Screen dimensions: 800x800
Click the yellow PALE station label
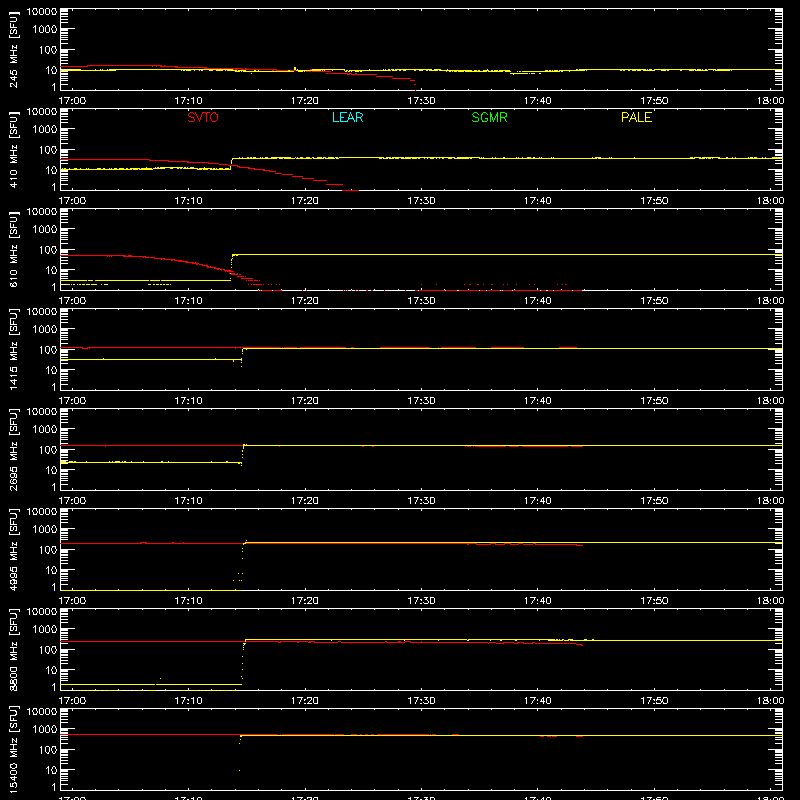coord(636,117)
